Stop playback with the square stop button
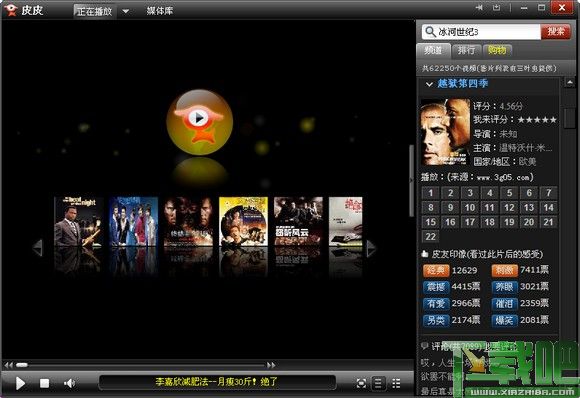 (x=44, y=384)
